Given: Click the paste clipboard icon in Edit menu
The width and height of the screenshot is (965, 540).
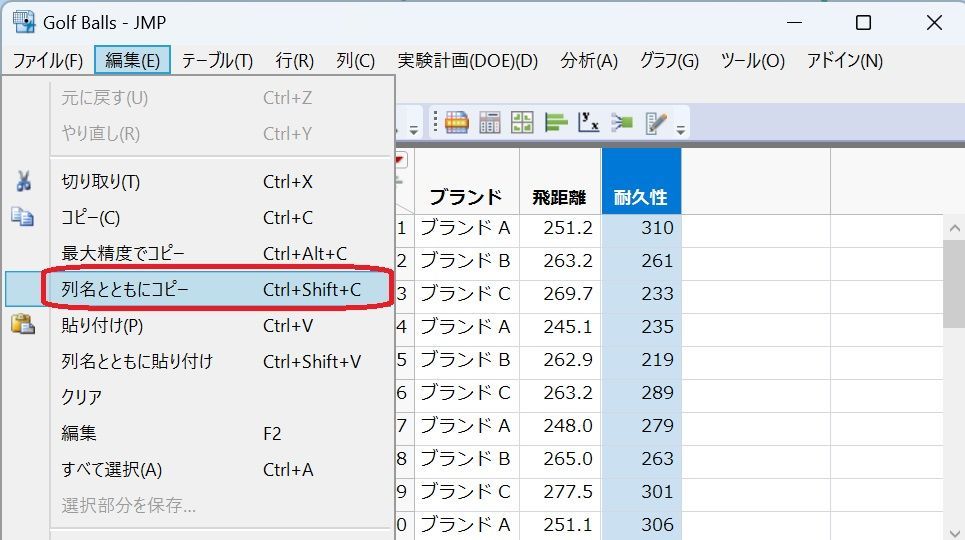Looking at the screenshot, I should (23, 324).
